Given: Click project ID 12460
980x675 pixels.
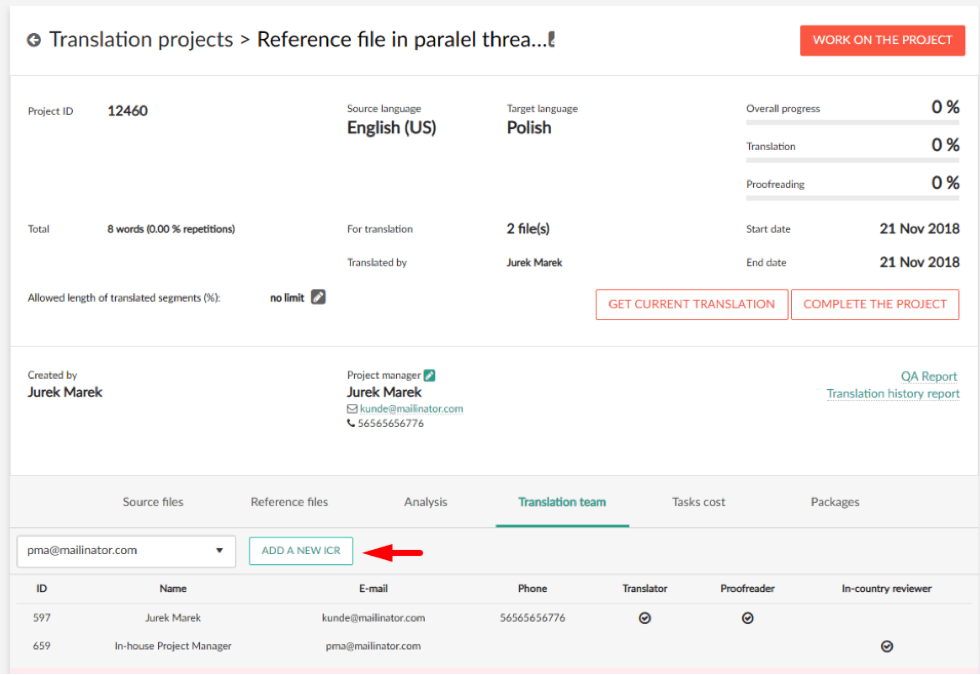Looking at the screenshot, I should pyautogui.click(x=128, y=111).
